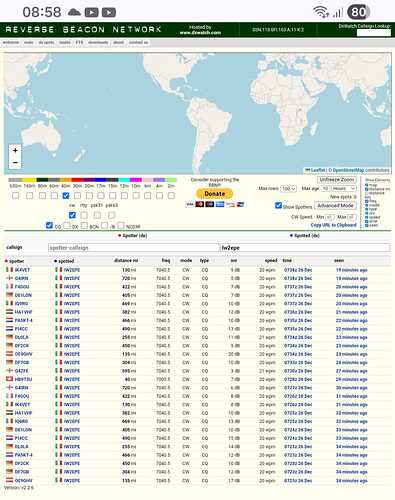The height and width of the screenshot is (500, 395).
Task: Sort table by distance mi column
Action: (x=126, y=260)
